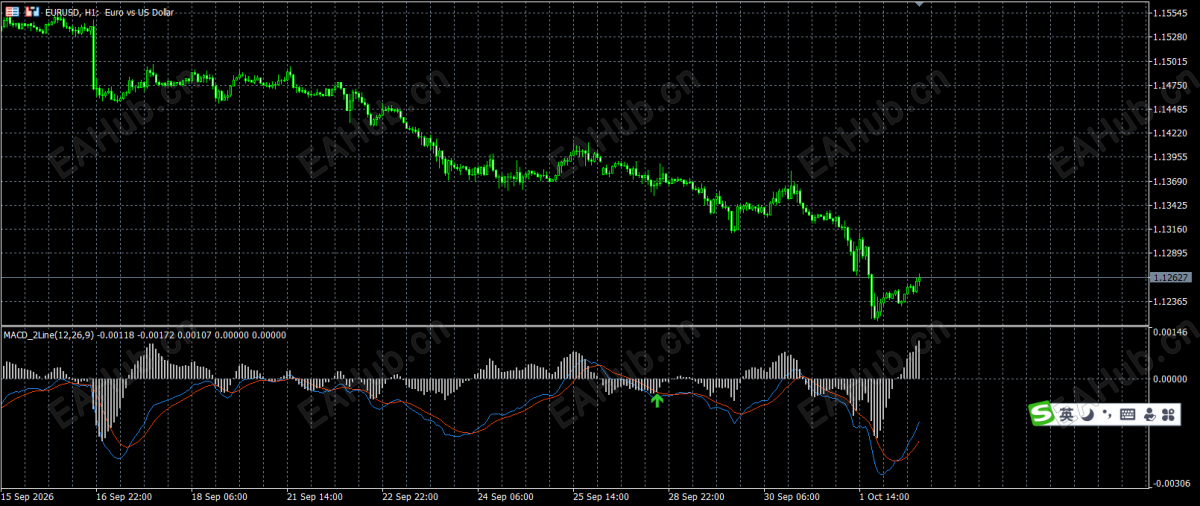
Task: Switch the IME 英 language mode
Action: 1067,414
